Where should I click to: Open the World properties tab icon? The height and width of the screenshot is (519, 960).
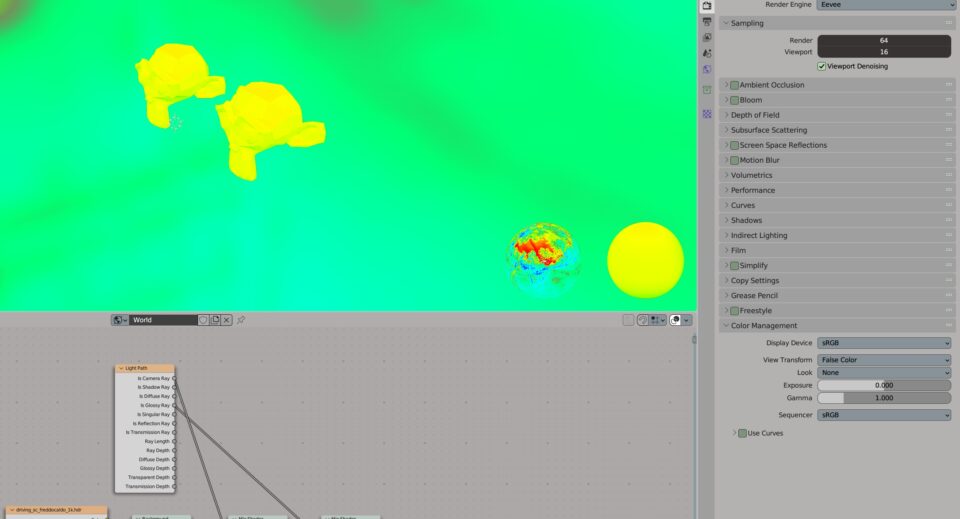(x=707, y=69)
